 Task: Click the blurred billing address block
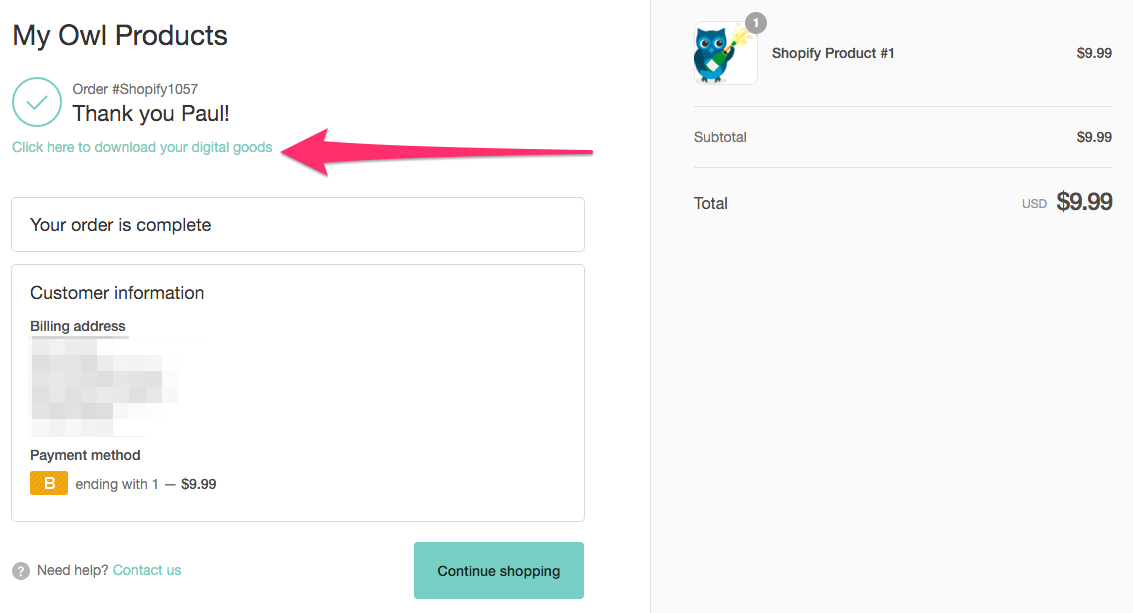click(103, 387)
